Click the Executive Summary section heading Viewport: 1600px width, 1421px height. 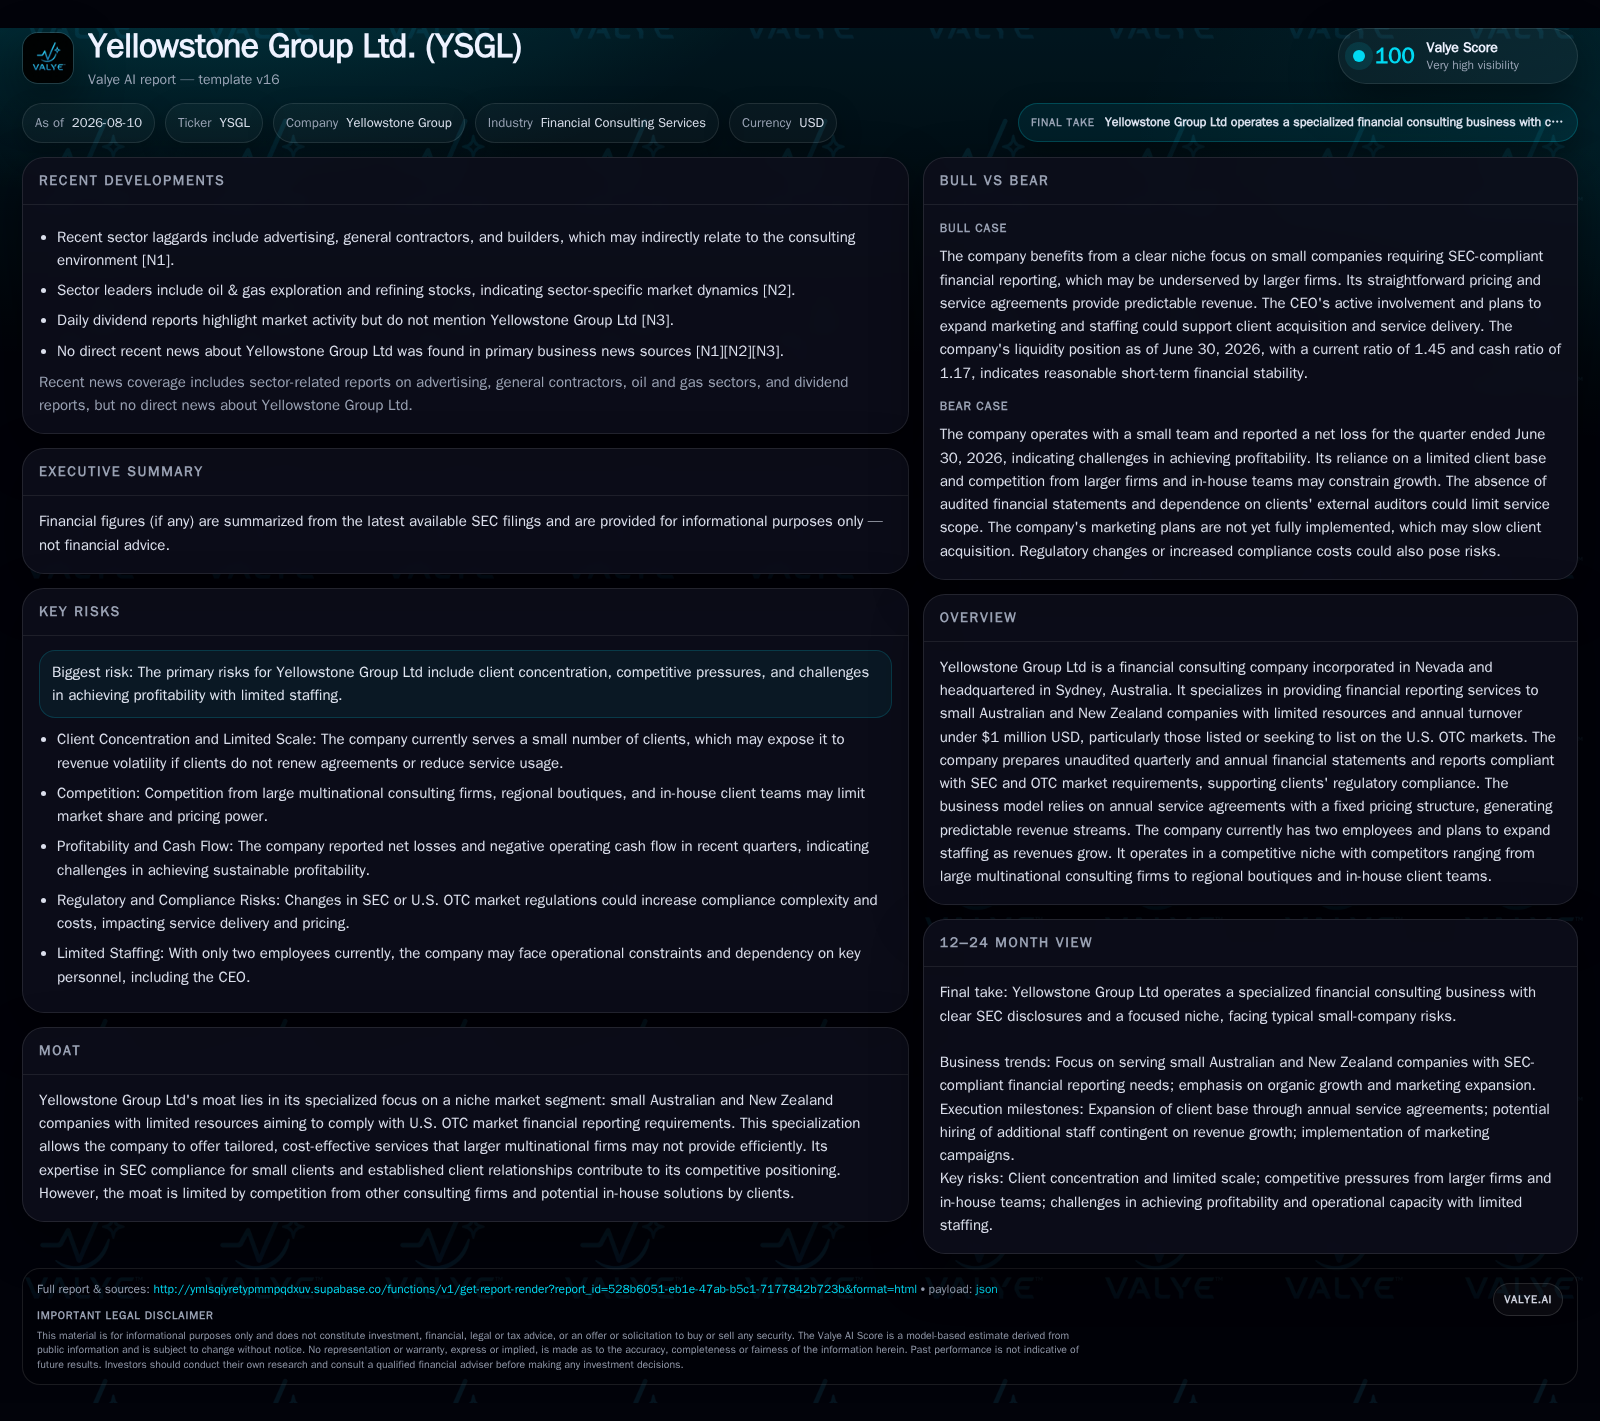(121, 472)
